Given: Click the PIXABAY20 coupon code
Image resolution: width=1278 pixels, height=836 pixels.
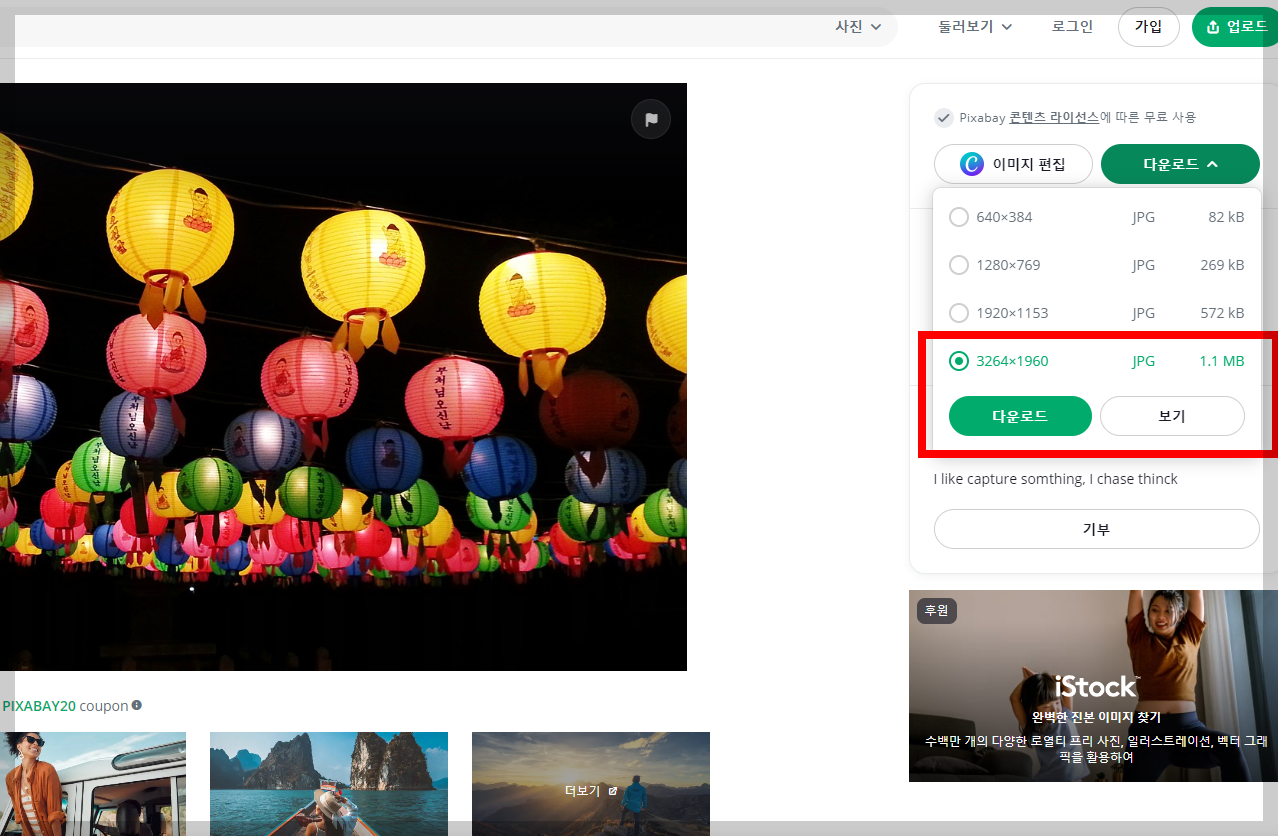Looking at the screenshot, I should point(39,706).
